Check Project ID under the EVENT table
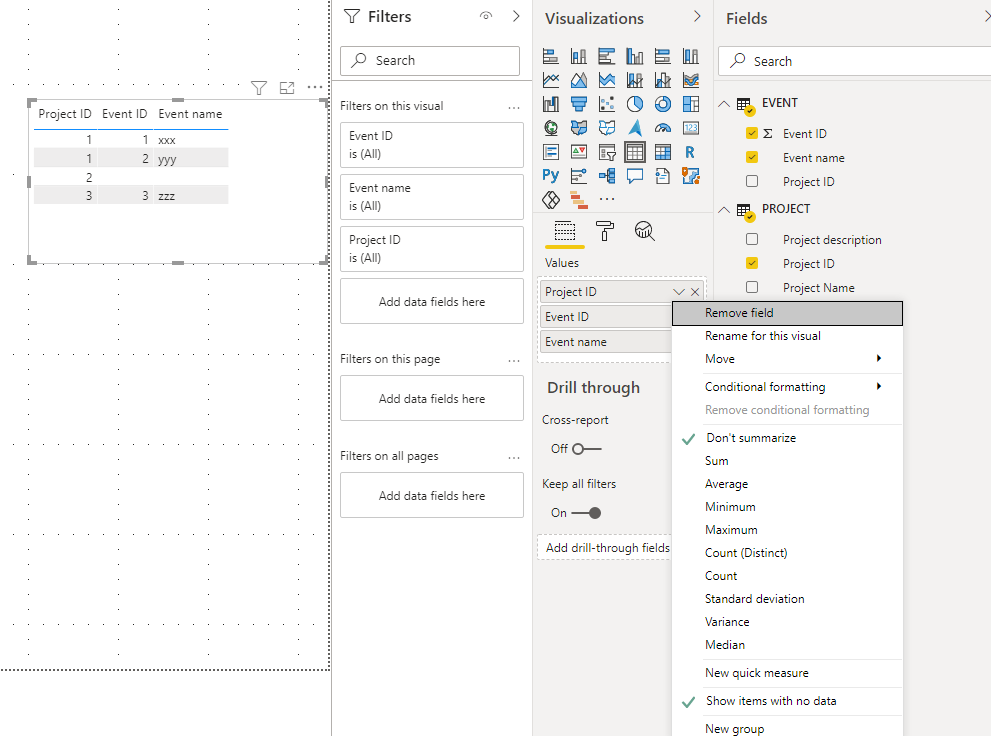The height and width of the screenshot is (736, 991). coord(751,181)
